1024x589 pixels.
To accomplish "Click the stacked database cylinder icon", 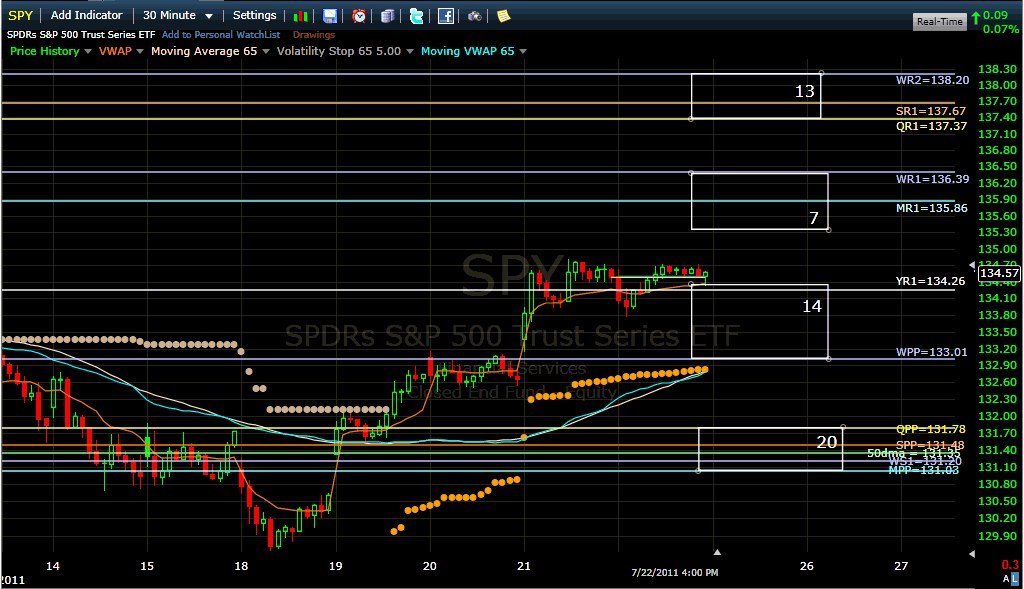I will pyautogui.click(x=388, y=16).
